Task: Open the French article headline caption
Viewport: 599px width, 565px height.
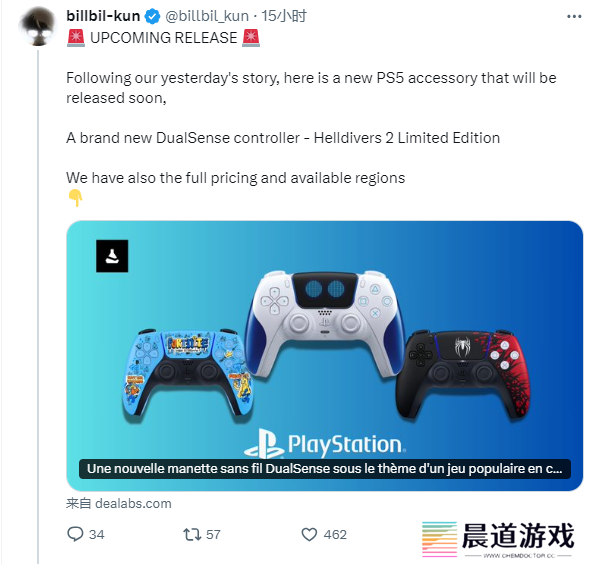Action: (x=325, y=469)
